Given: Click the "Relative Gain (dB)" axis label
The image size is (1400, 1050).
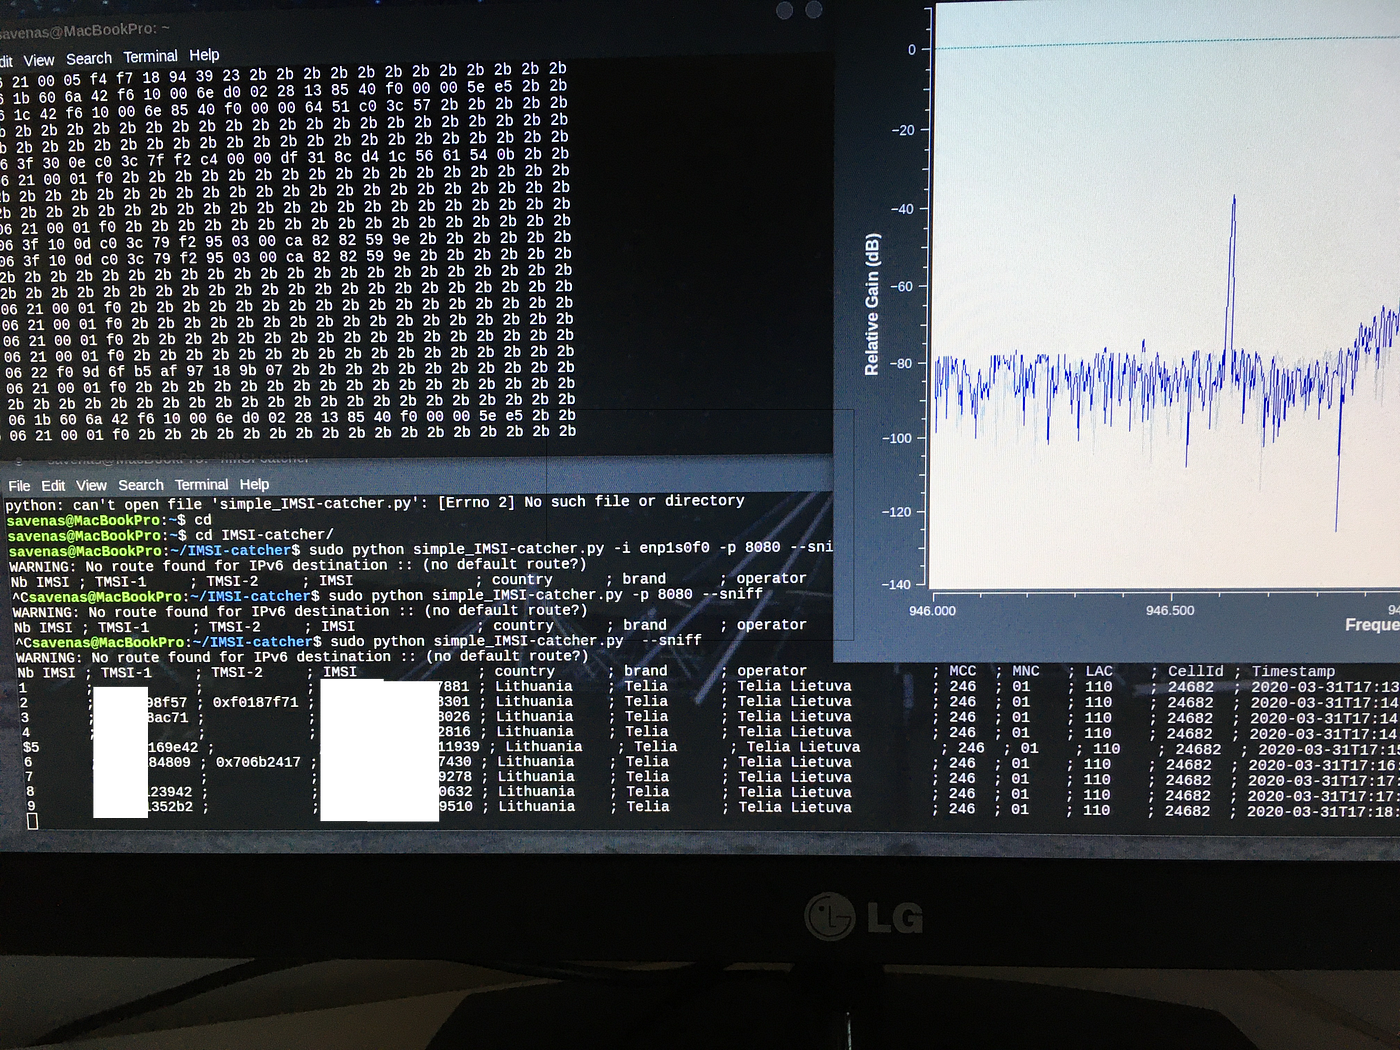Looking at the screenshot, I should tap(872, 304).
